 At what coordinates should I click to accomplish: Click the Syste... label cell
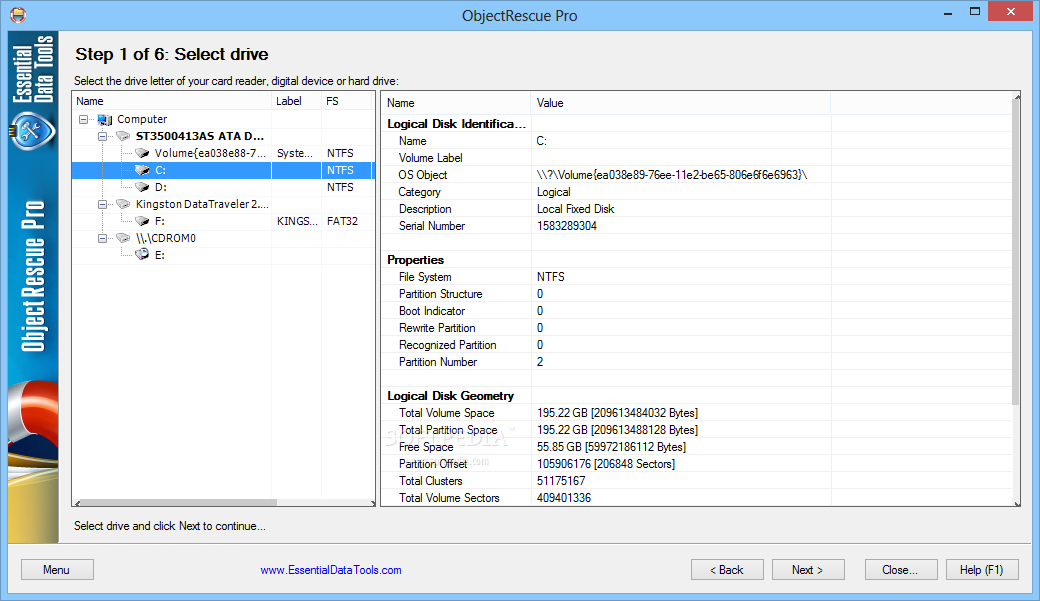(294, 153)
